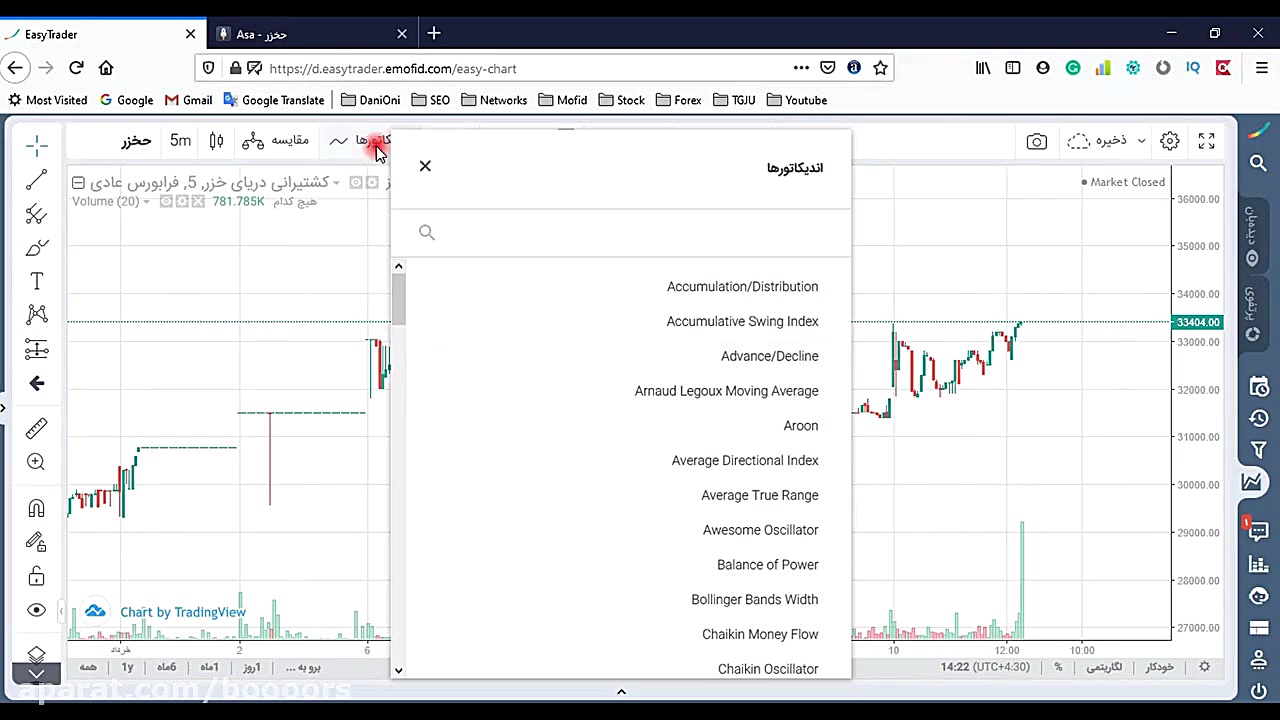
Task: Activate the zoom in tool
Action: coord(37,462)
